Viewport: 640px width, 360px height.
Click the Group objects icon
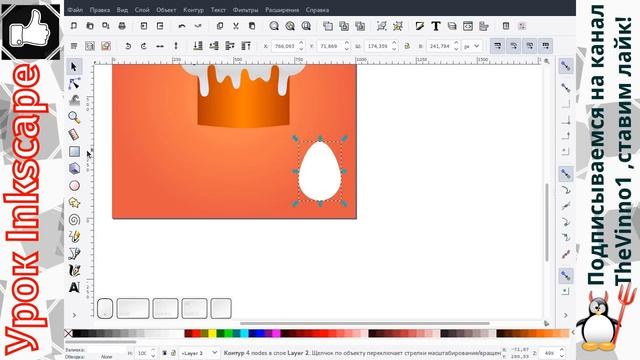tap(382, 26)
